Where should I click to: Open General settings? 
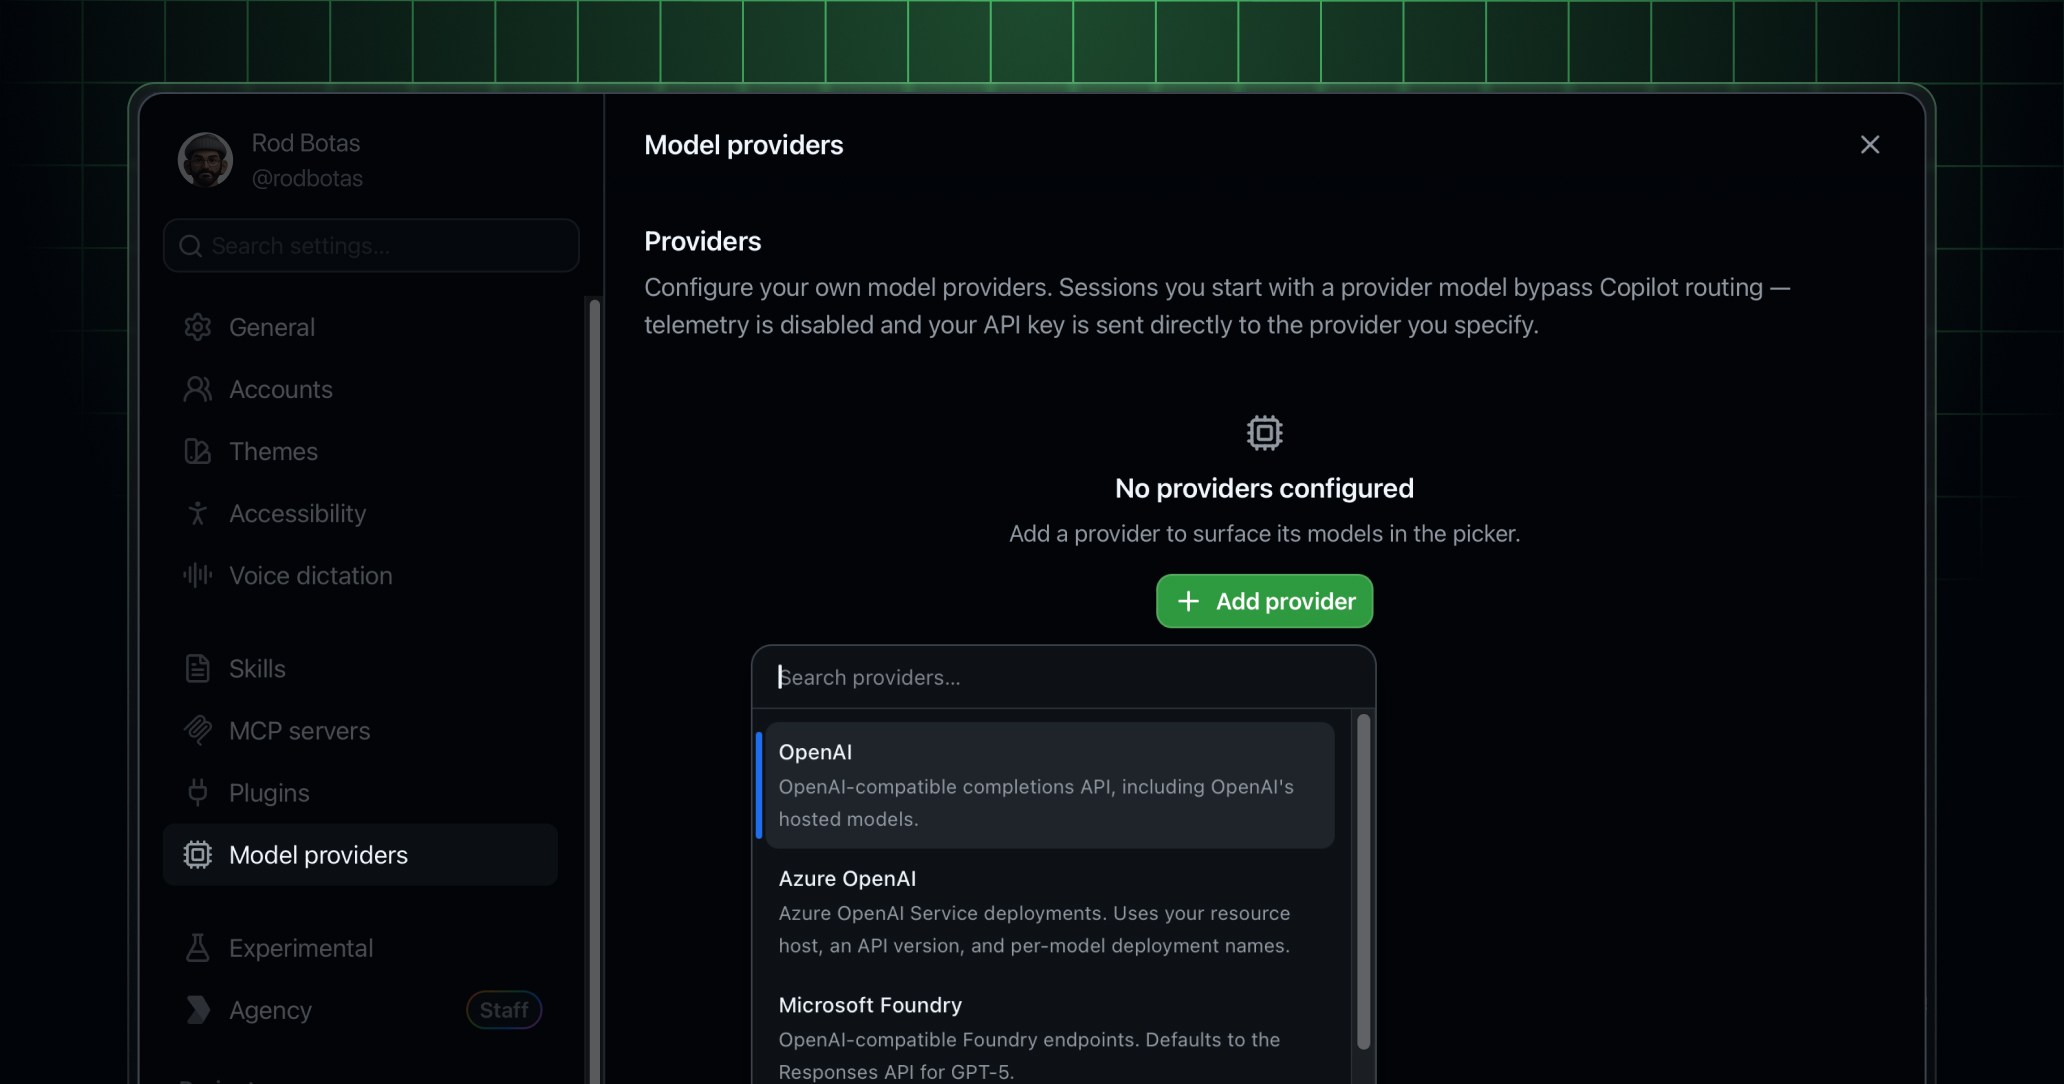360,327
